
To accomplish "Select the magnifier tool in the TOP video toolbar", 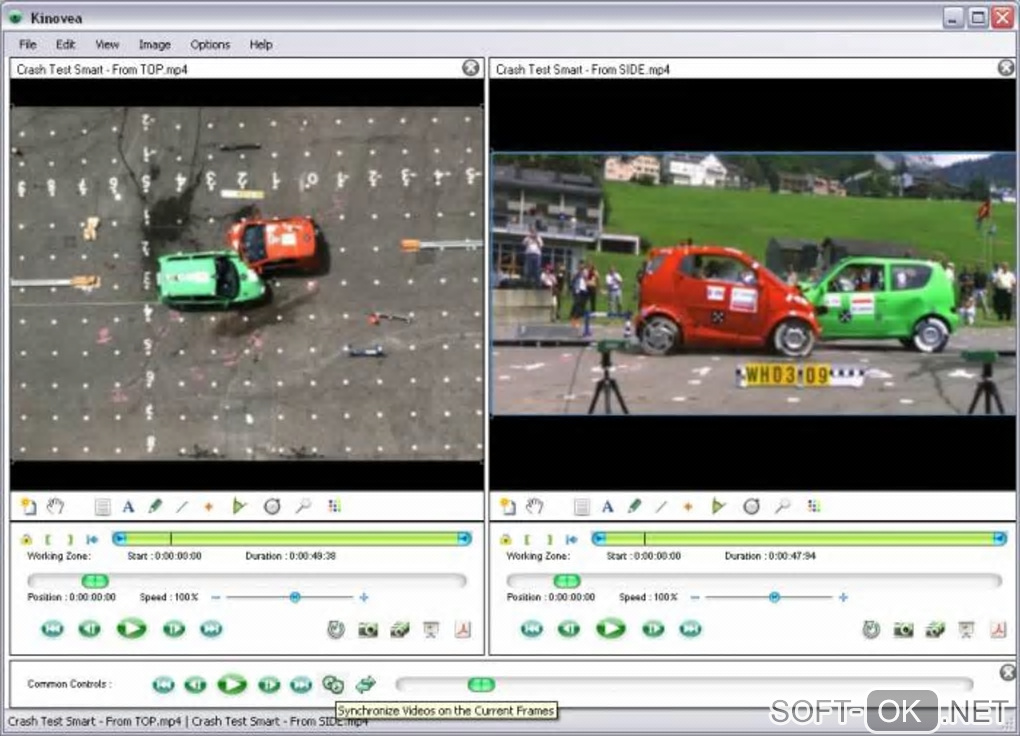I will click(x=303, y=506).
